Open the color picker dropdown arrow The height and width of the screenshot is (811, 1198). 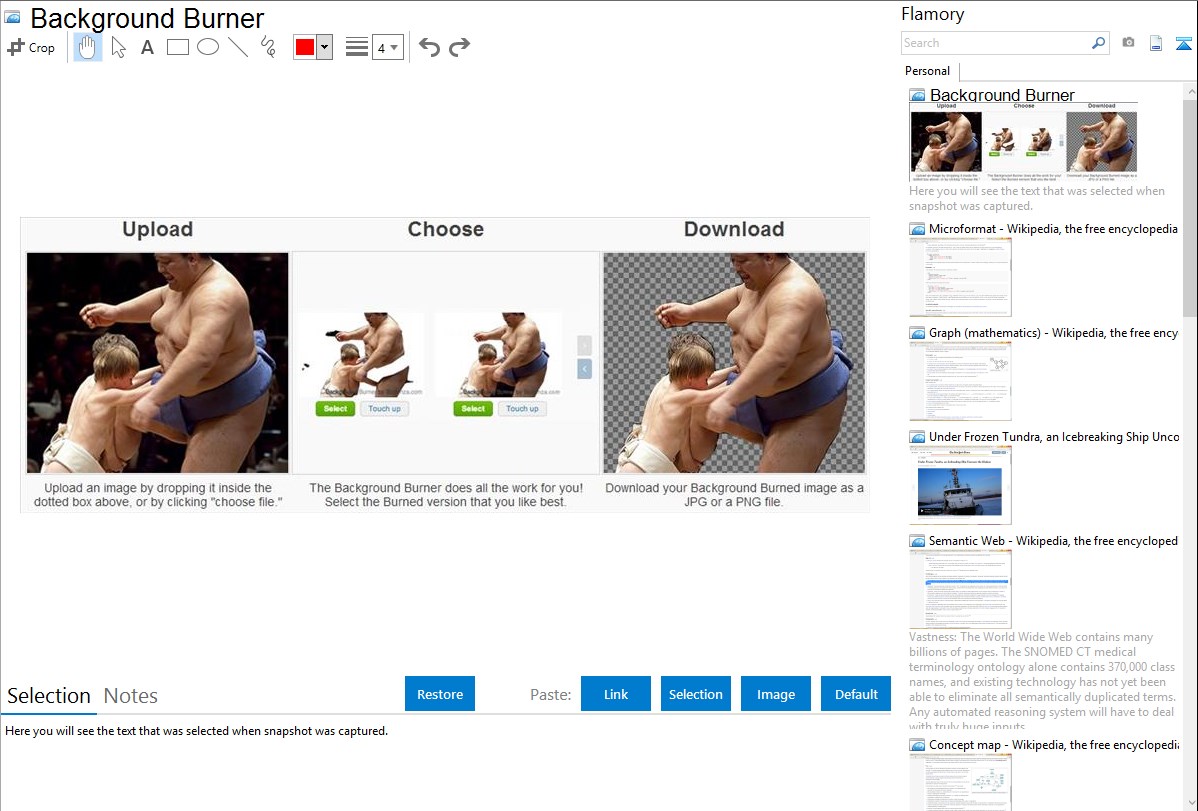click(x=325, y=47)
